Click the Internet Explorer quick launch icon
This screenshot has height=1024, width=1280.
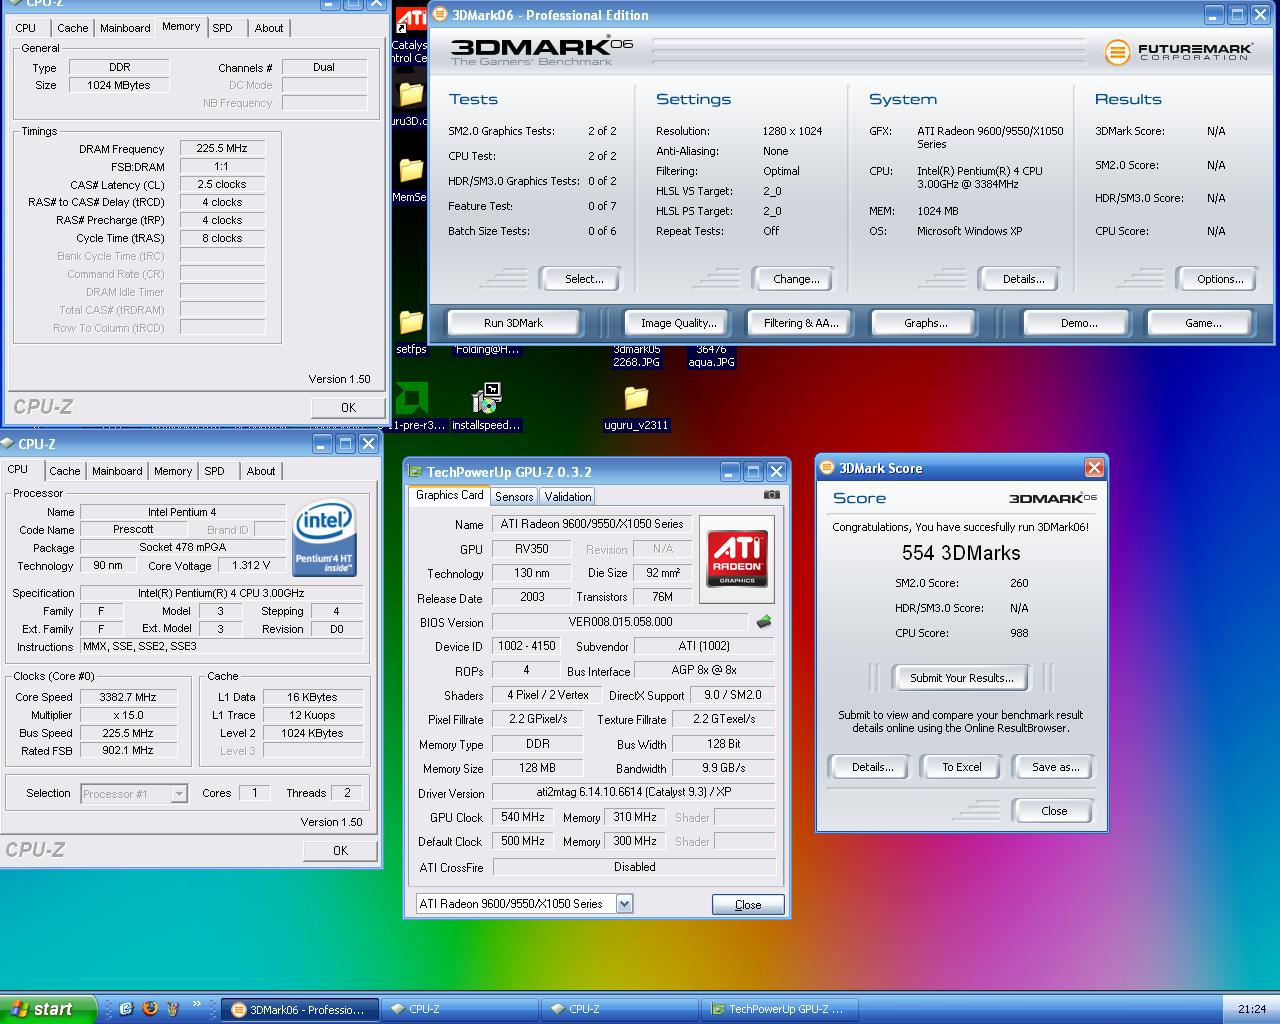point(126,1008)
